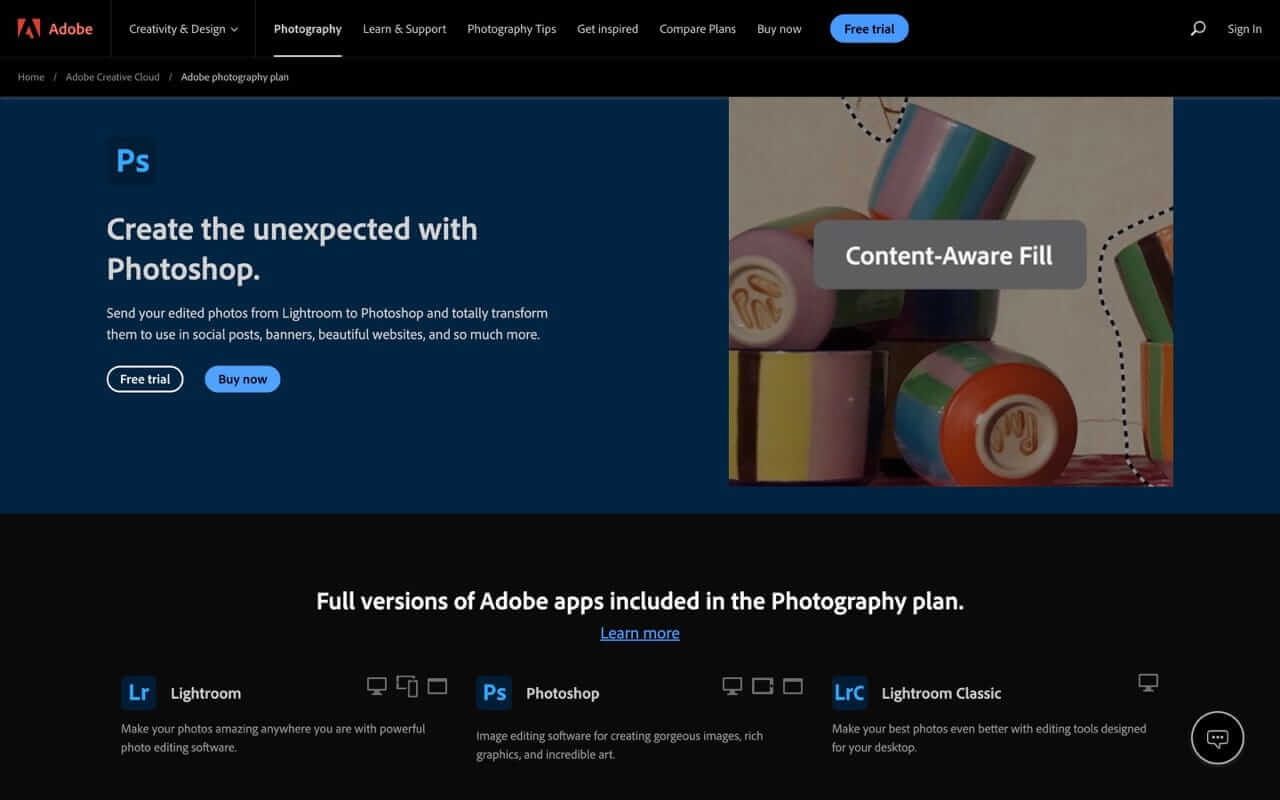Open Compare Plans in navigation
This screenshot has width=1280, height=800.
click(698, 29)
